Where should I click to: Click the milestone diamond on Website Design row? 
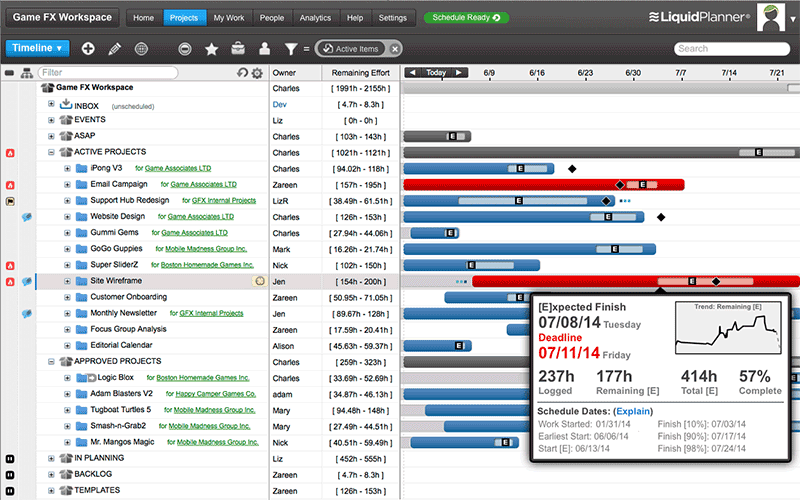661,217
